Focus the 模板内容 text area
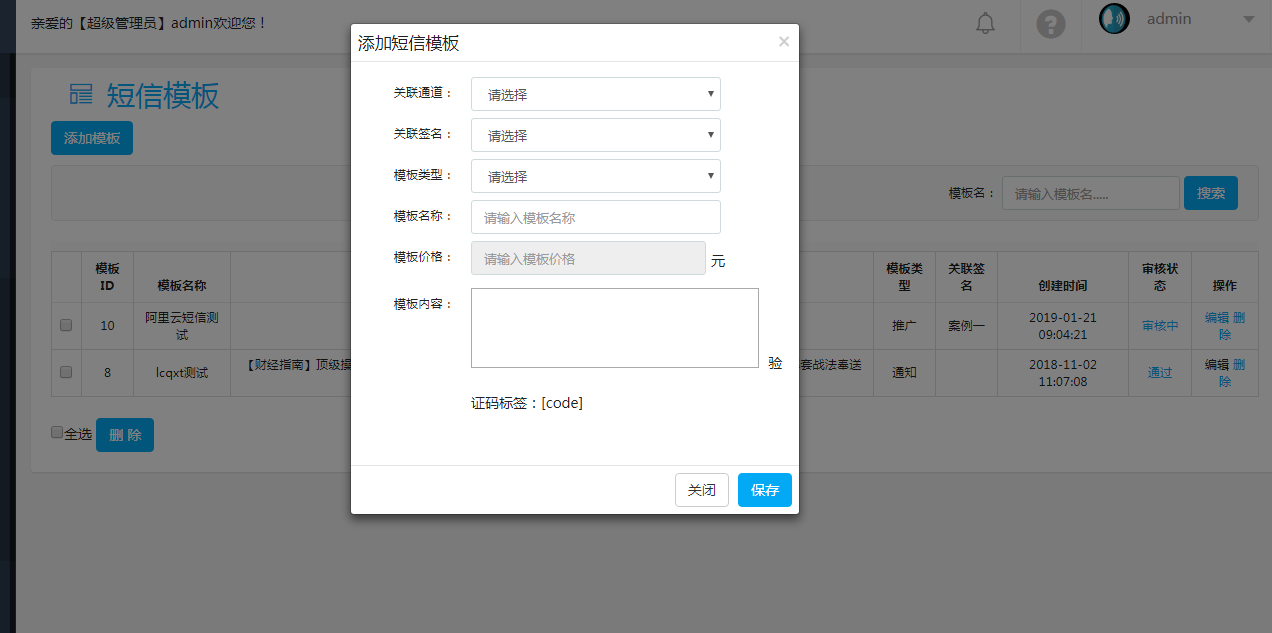The image size is (1272, 633). click(614, 328)
